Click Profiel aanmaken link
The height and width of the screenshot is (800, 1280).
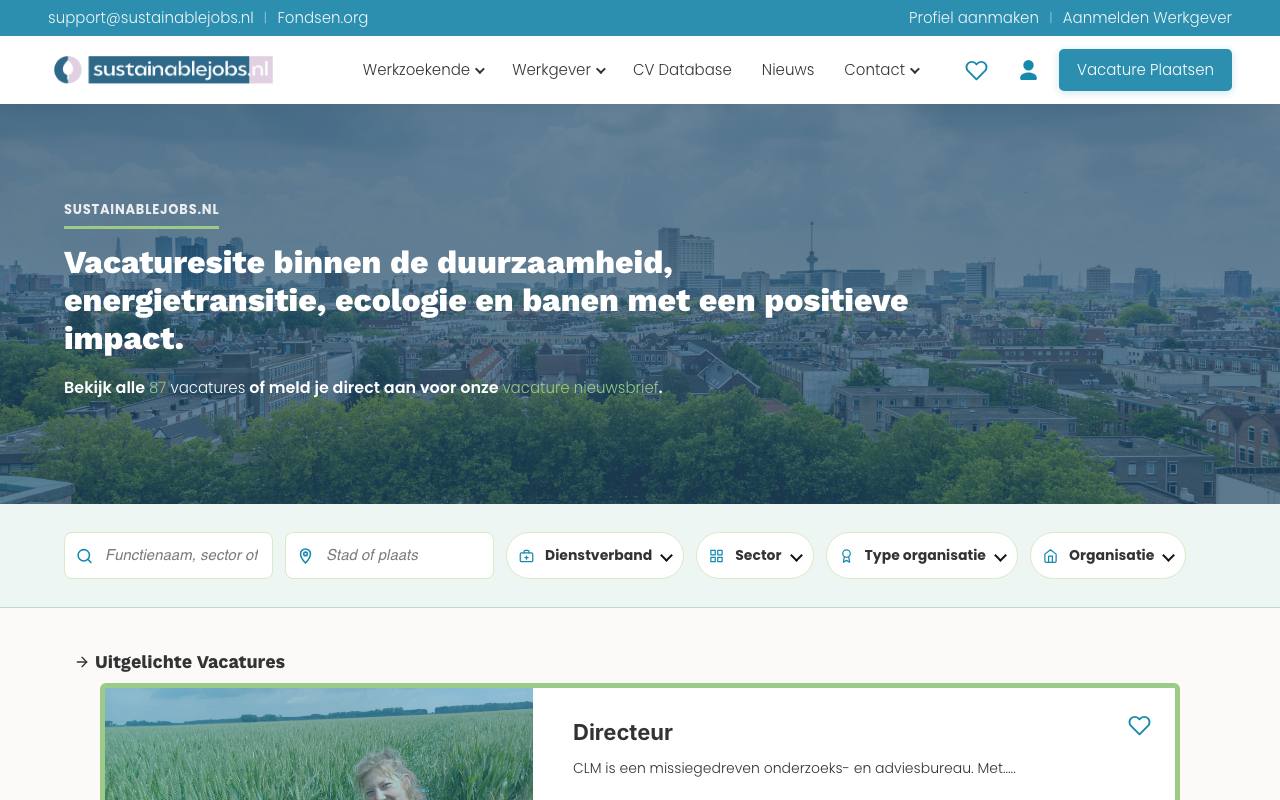coord(973,18)
